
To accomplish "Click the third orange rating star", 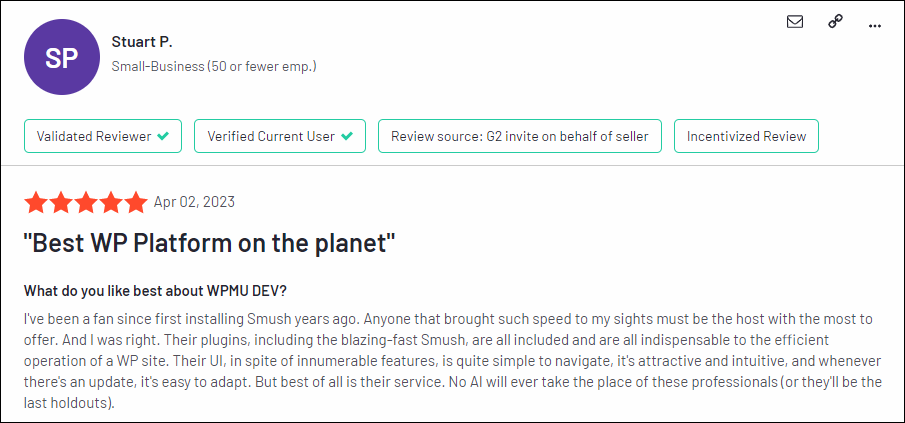I will 86,203.
